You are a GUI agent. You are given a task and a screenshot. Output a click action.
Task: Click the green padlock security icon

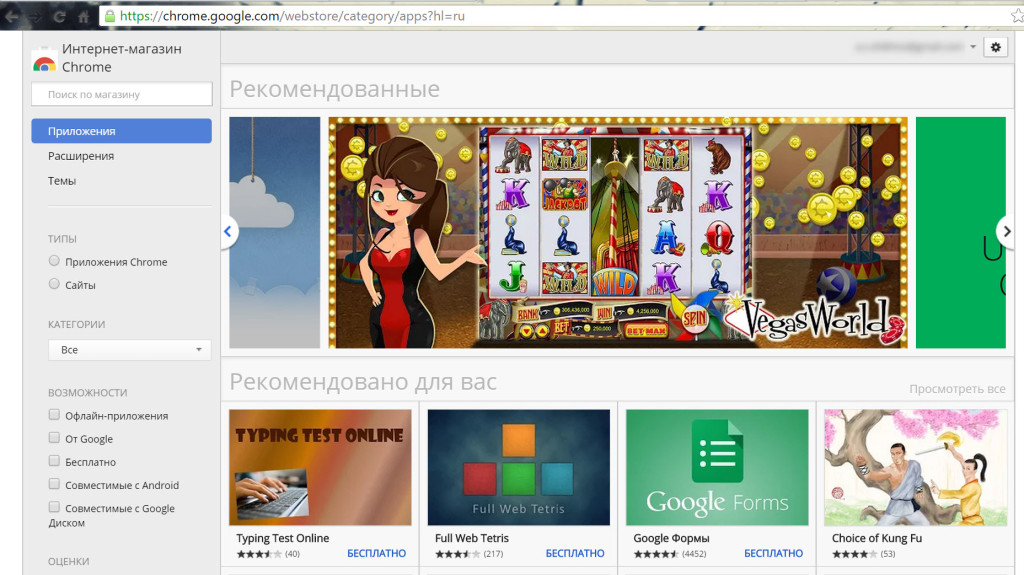[x=110, y=16]
